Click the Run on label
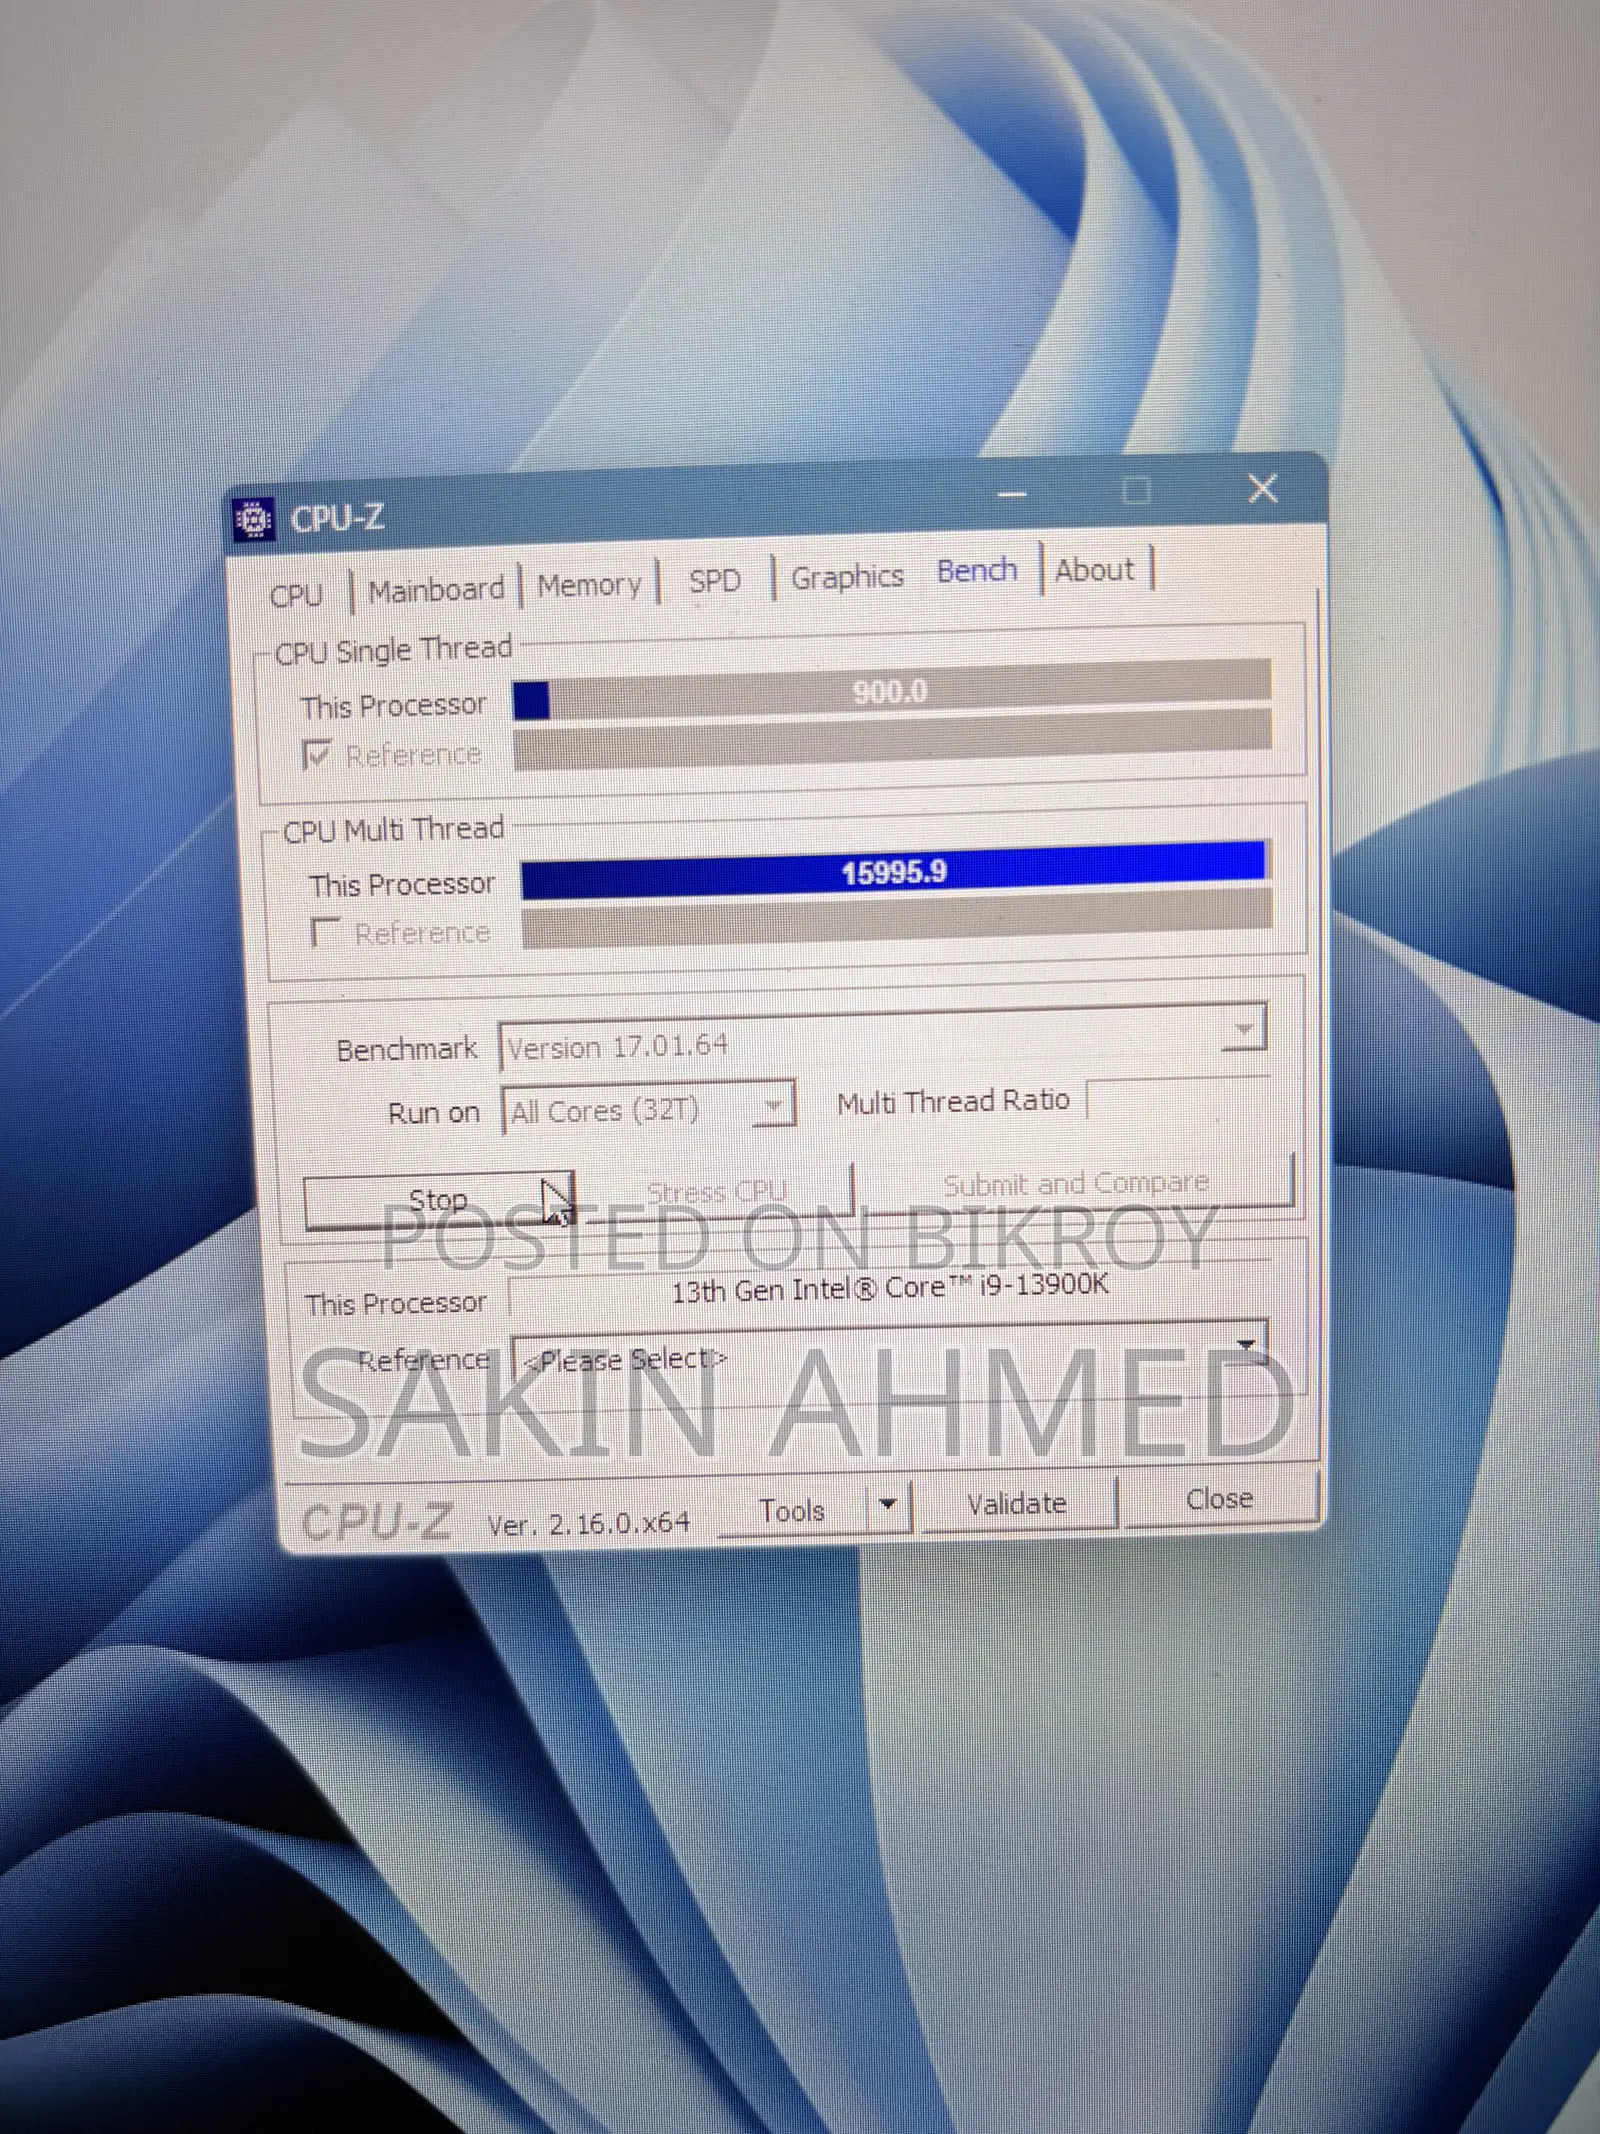The height and width of the screenshot is (2134, 1600). [x=434, y=1113]
